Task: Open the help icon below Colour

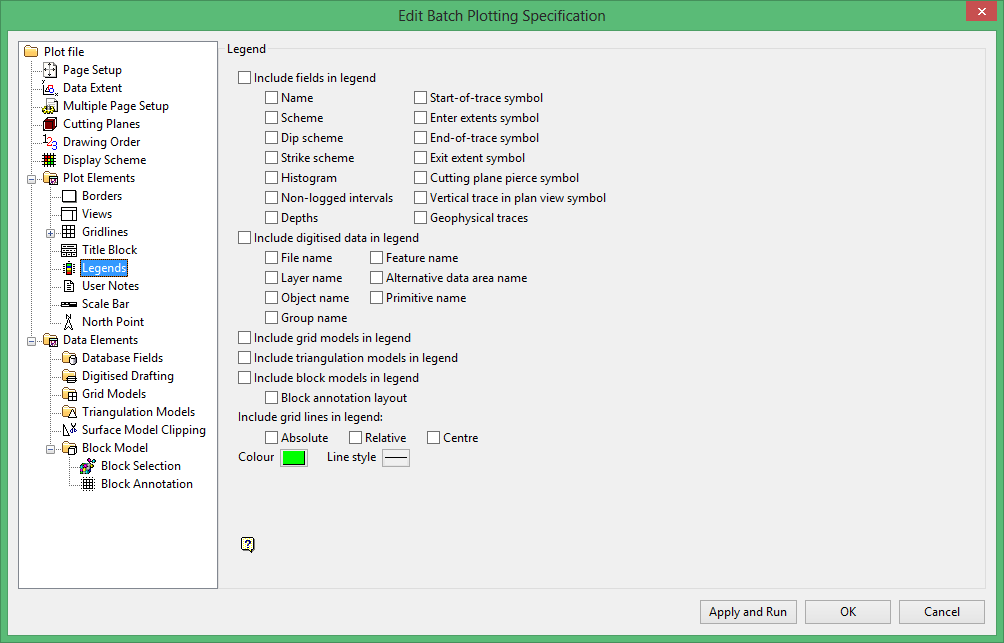Action: click(248, 544)
